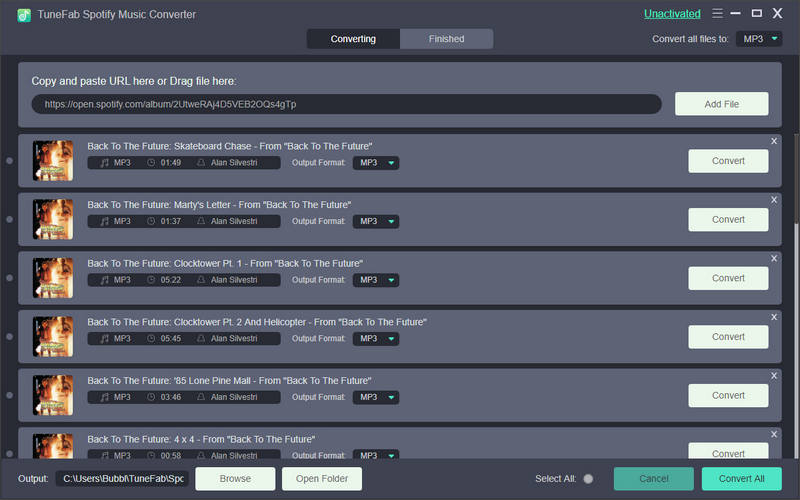Remove '85 Lone Pine Mall track with X
This screenshot has height=500, width=800.
[773, 376]
